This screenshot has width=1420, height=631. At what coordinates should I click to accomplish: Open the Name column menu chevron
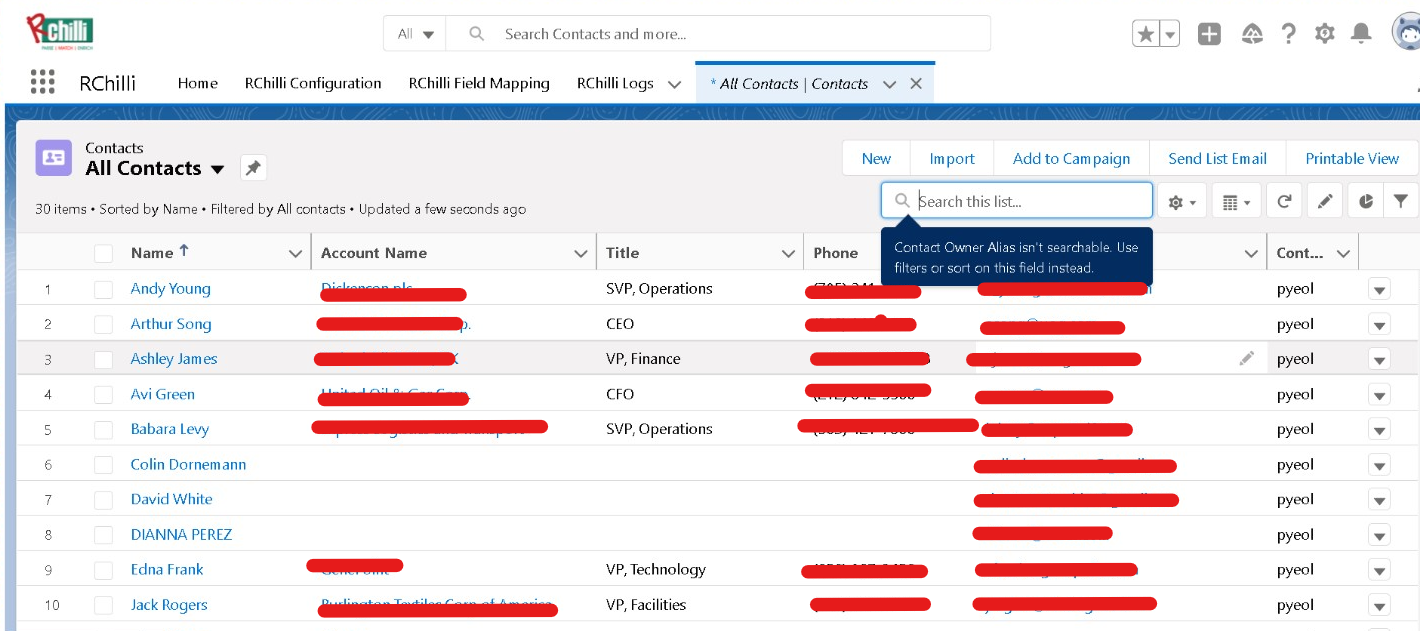[295, 253]
